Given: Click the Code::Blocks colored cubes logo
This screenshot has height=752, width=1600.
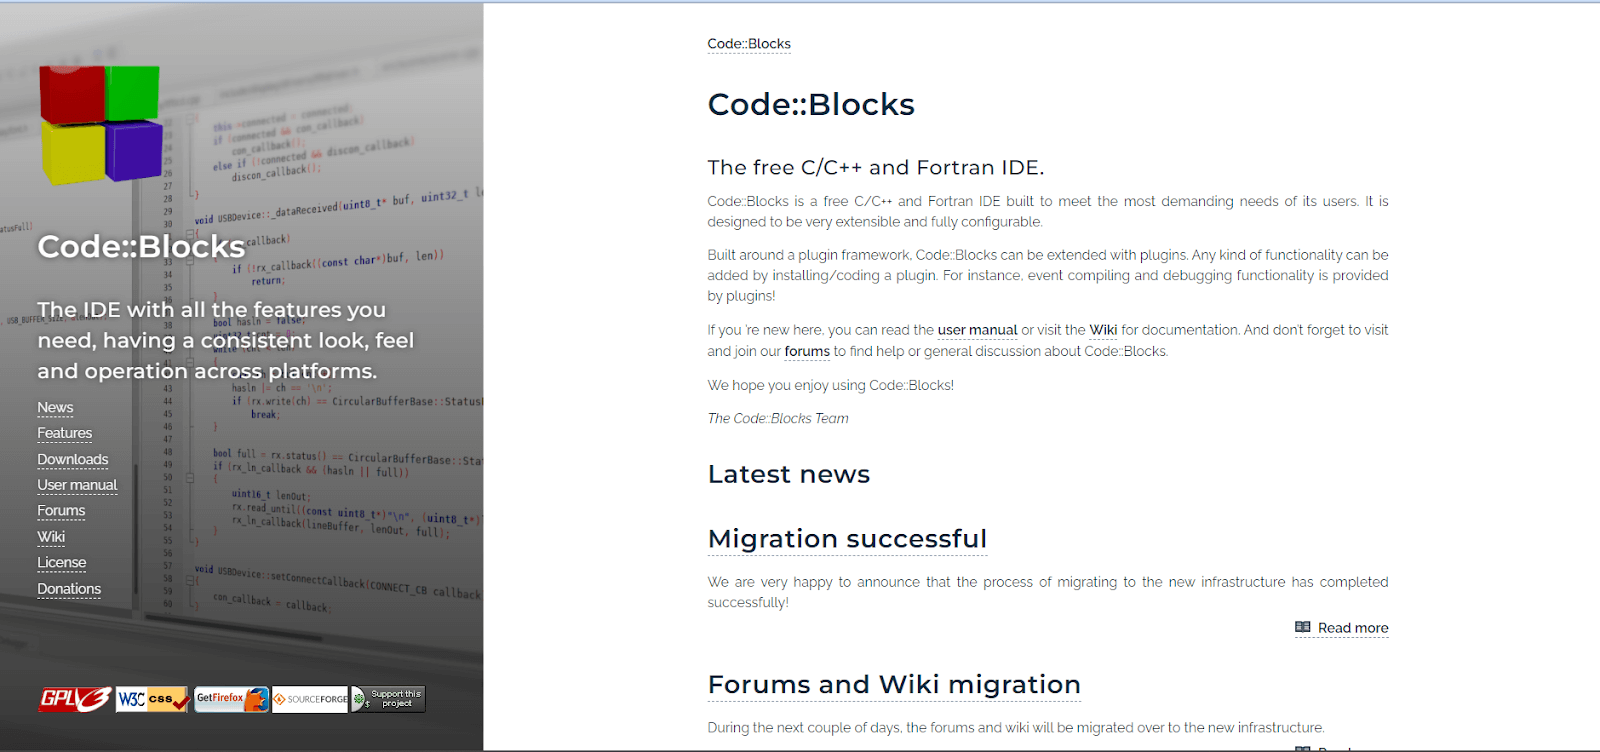Looking at the screenshot, I should 100,124.
